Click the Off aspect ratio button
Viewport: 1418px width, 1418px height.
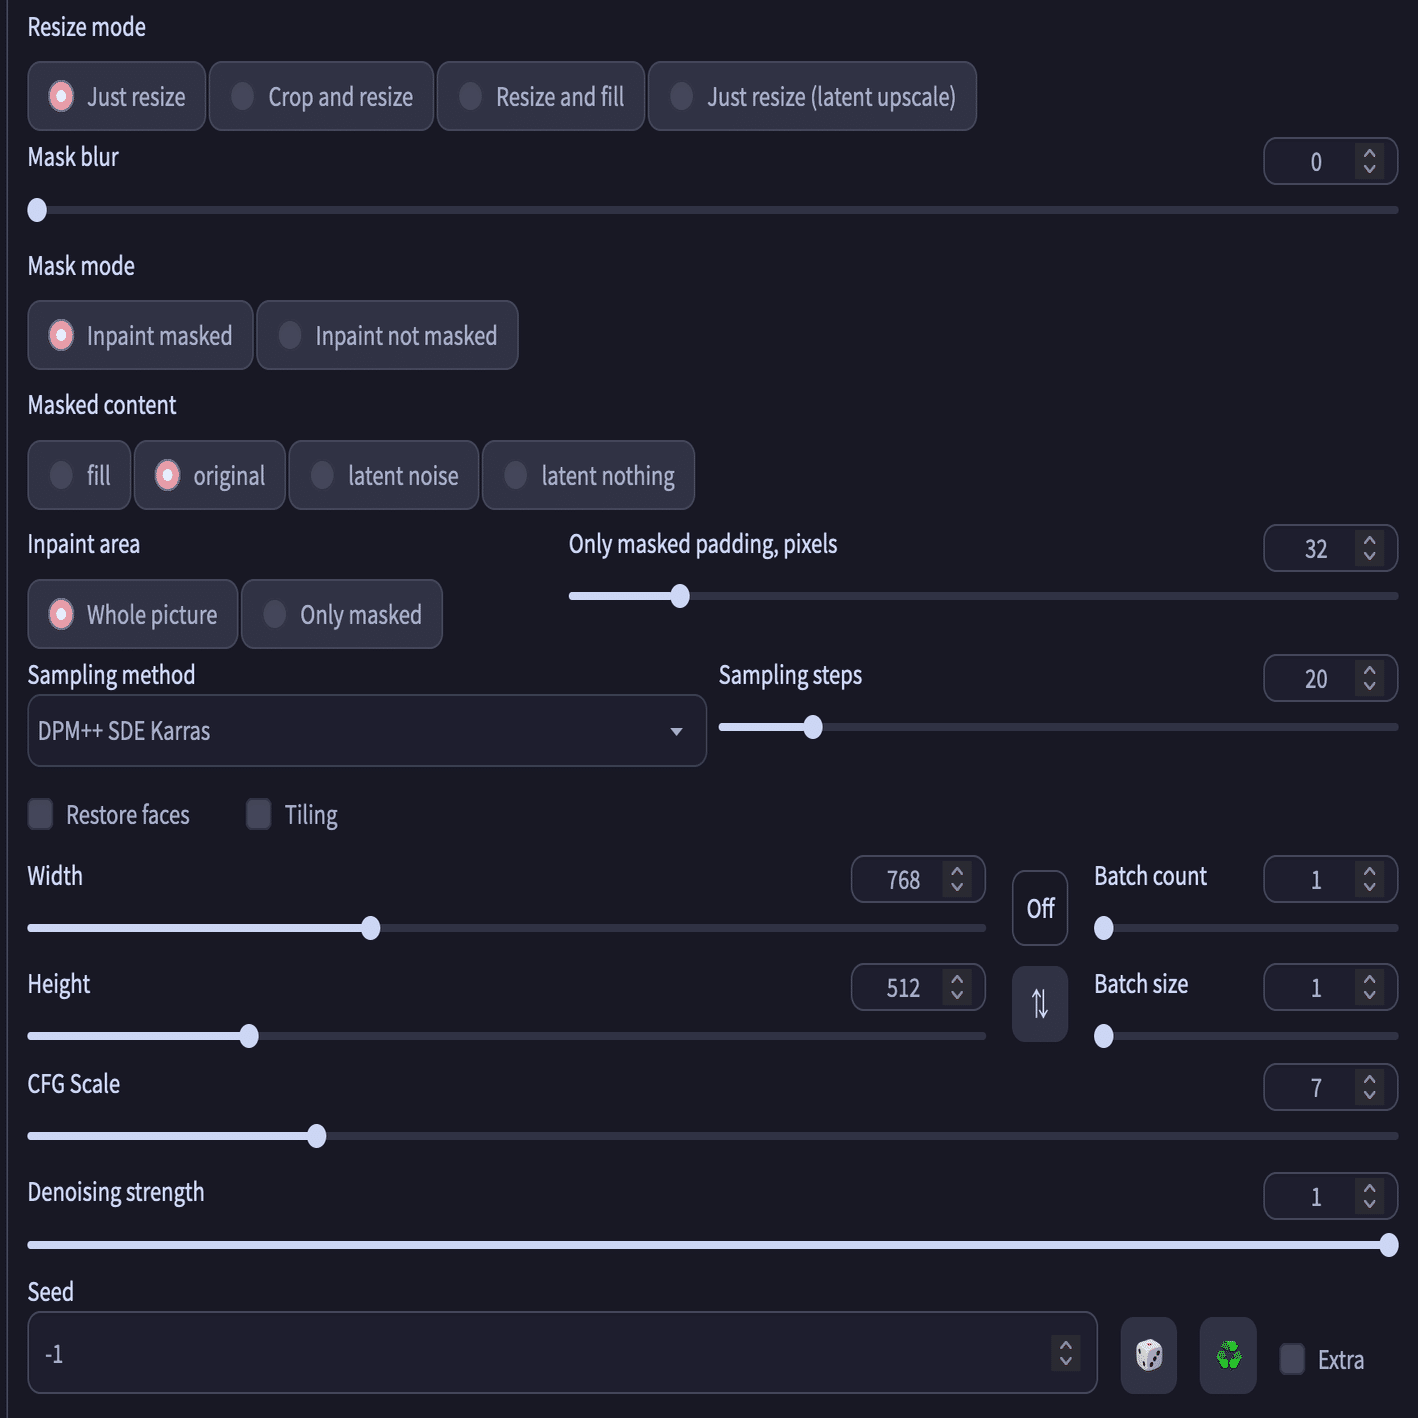coord(1040,908)
